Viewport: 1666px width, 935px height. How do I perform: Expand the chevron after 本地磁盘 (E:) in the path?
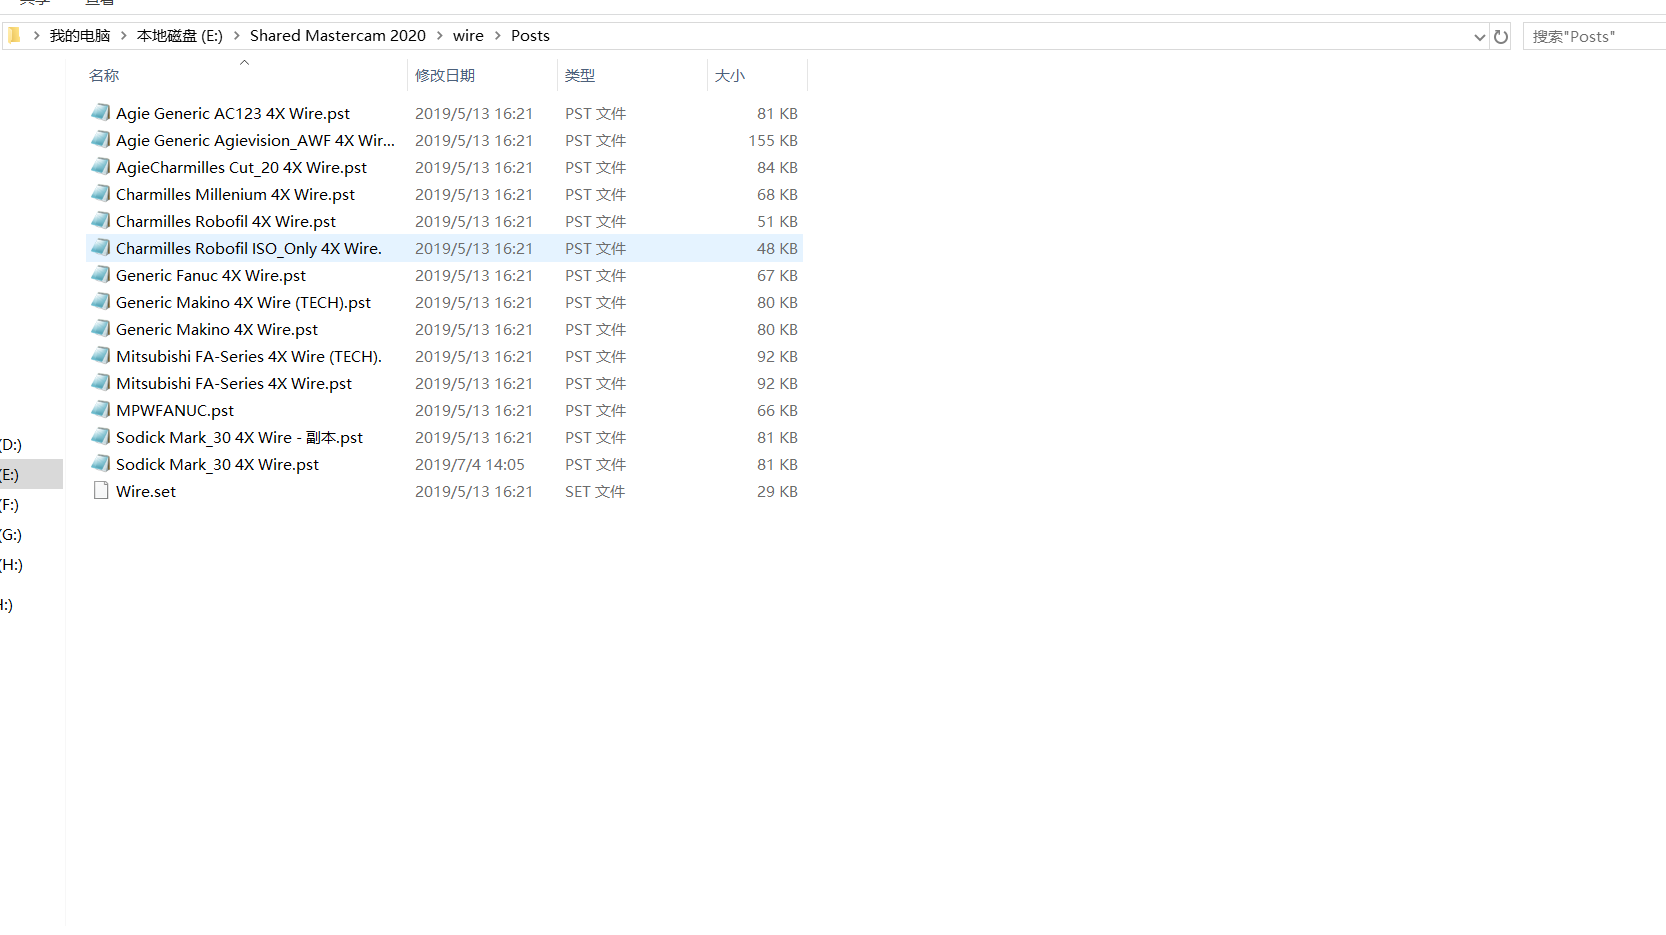pyautogui.click(x=237, y=36)
